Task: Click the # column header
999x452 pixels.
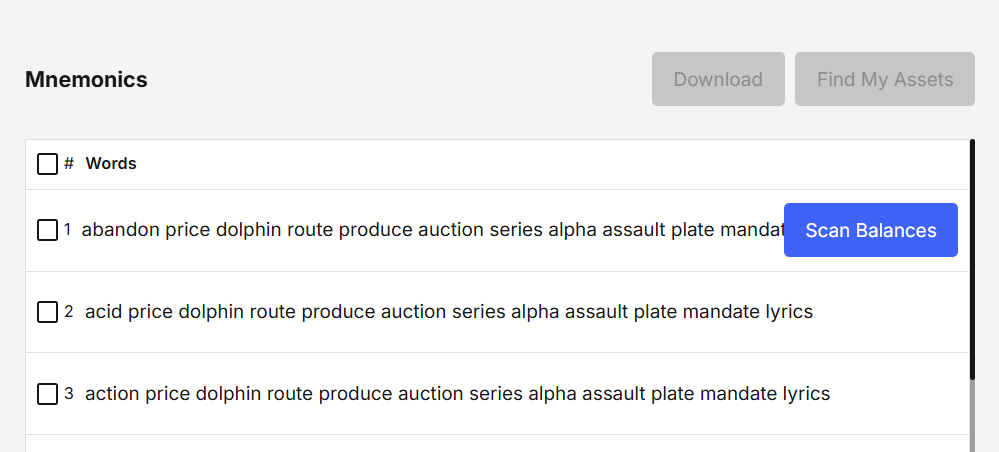Action: point(69,164)
